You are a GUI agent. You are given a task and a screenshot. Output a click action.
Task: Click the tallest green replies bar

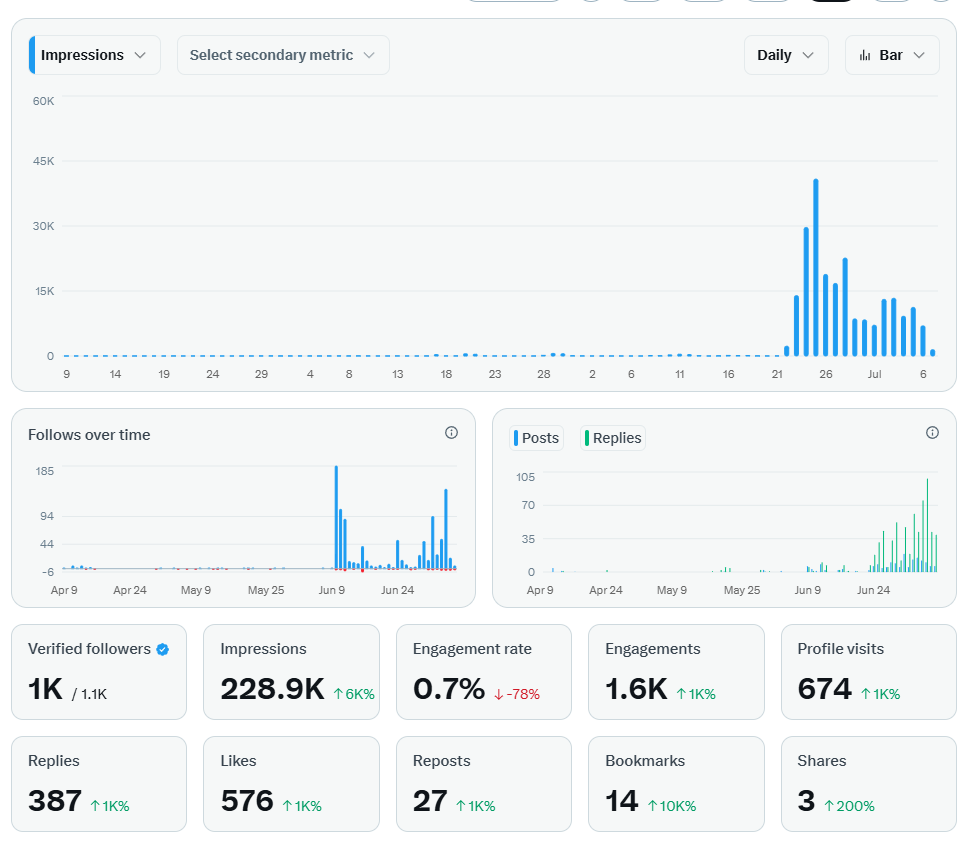point(927,525)
